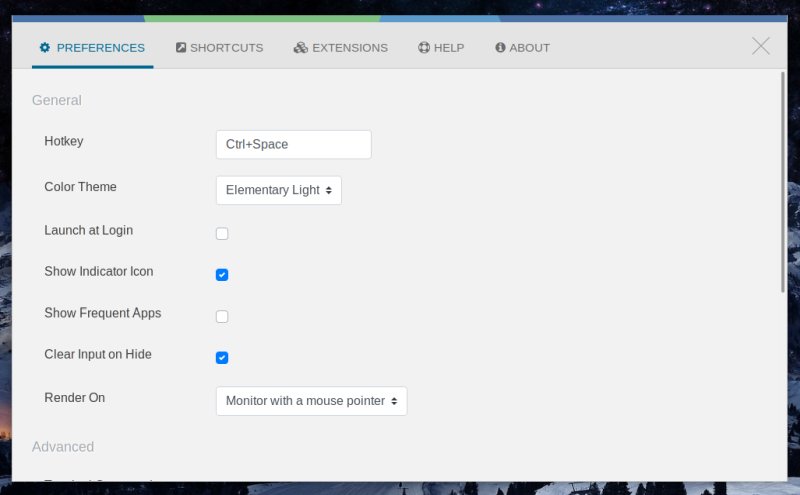This screenshot has height=495, width=800.
Task: Click the Clear Input on Hide label
Action: pyautogui.click(x=98, y=354)
